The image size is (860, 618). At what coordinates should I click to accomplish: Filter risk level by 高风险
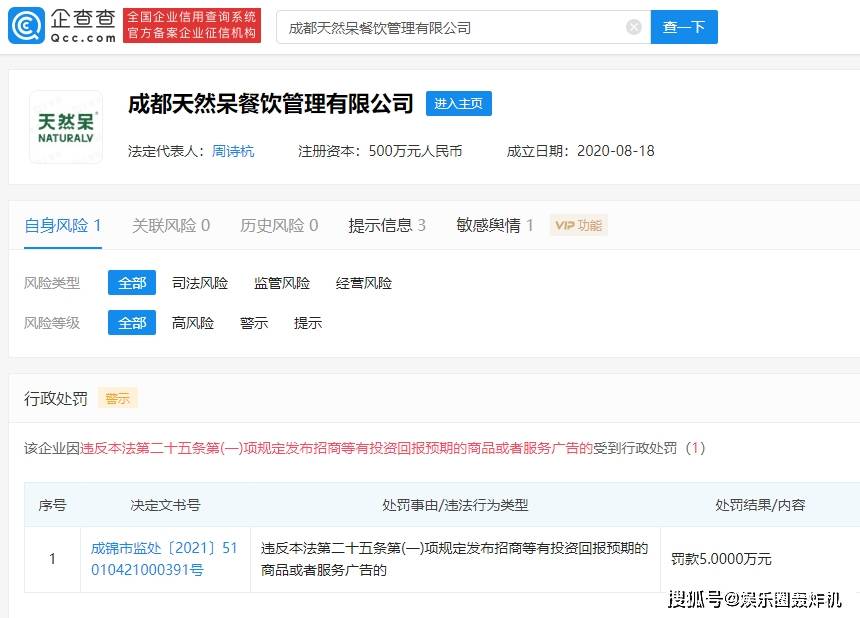(193, 323)
